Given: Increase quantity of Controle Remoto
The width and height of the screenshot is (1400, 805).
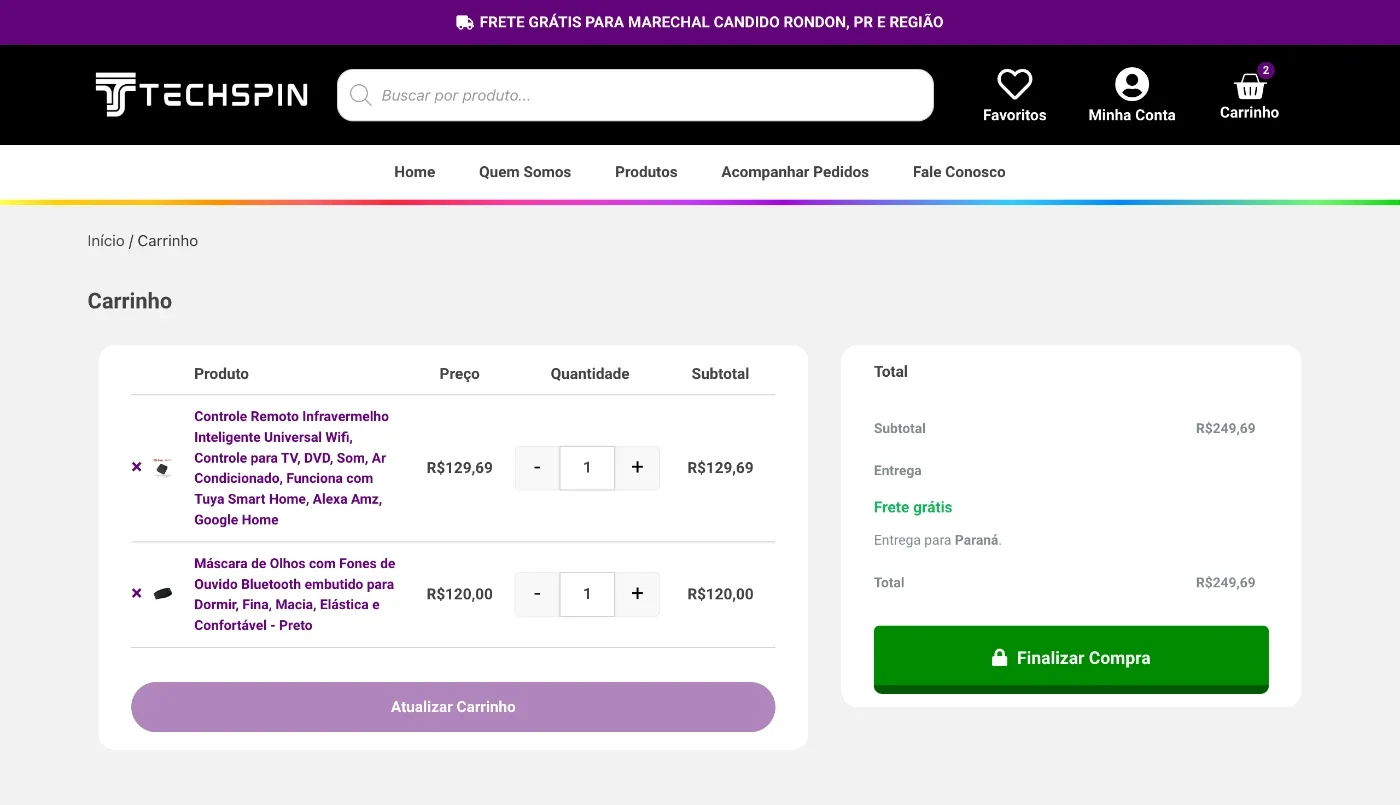Looking at the screenshot, I should [x=637, y=468].
